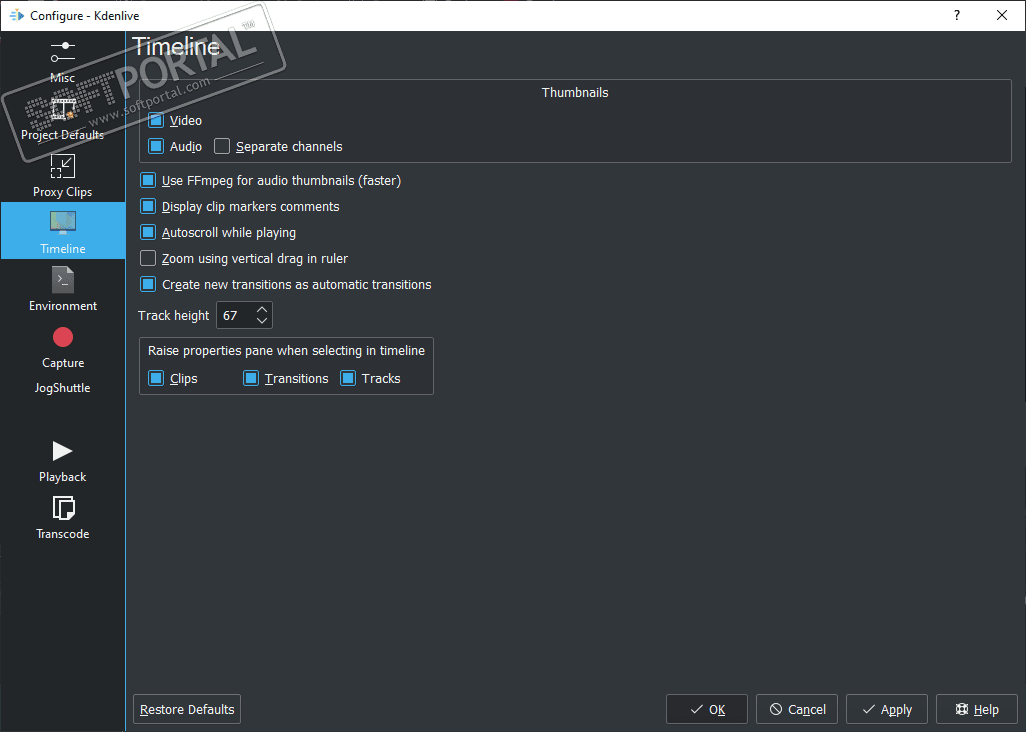Open Project Defaults film icon
The image size is (1026, 732).
click(x=63, y=109)
